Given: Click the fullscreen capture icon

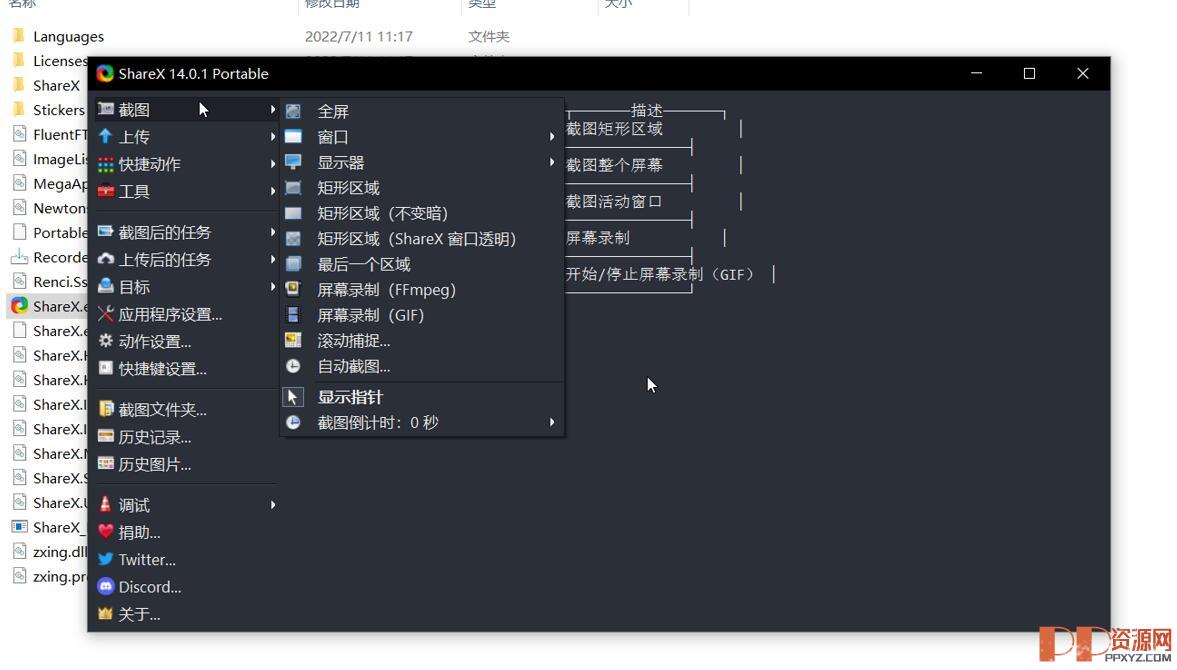Looking at the screenshot, I should point(293,111).
